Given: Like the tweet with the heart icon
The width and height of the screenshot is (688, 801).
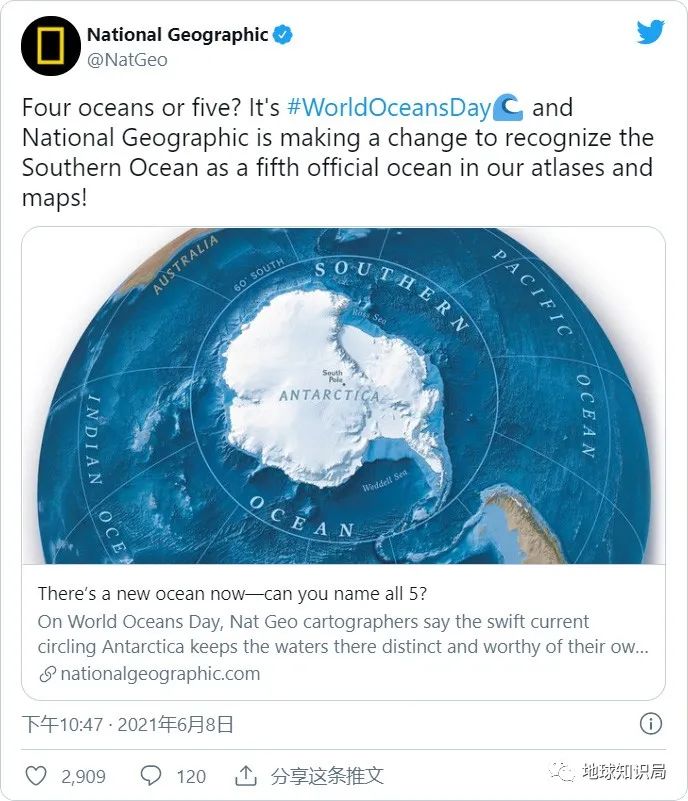Looking at the screenshot, I should (x=36, y=776).
